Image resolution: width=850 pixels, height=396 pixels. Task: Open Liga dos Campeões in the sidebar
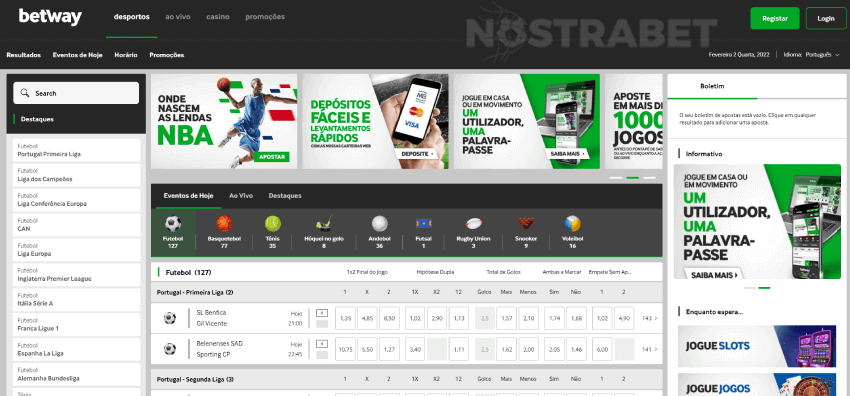(76, 175)
